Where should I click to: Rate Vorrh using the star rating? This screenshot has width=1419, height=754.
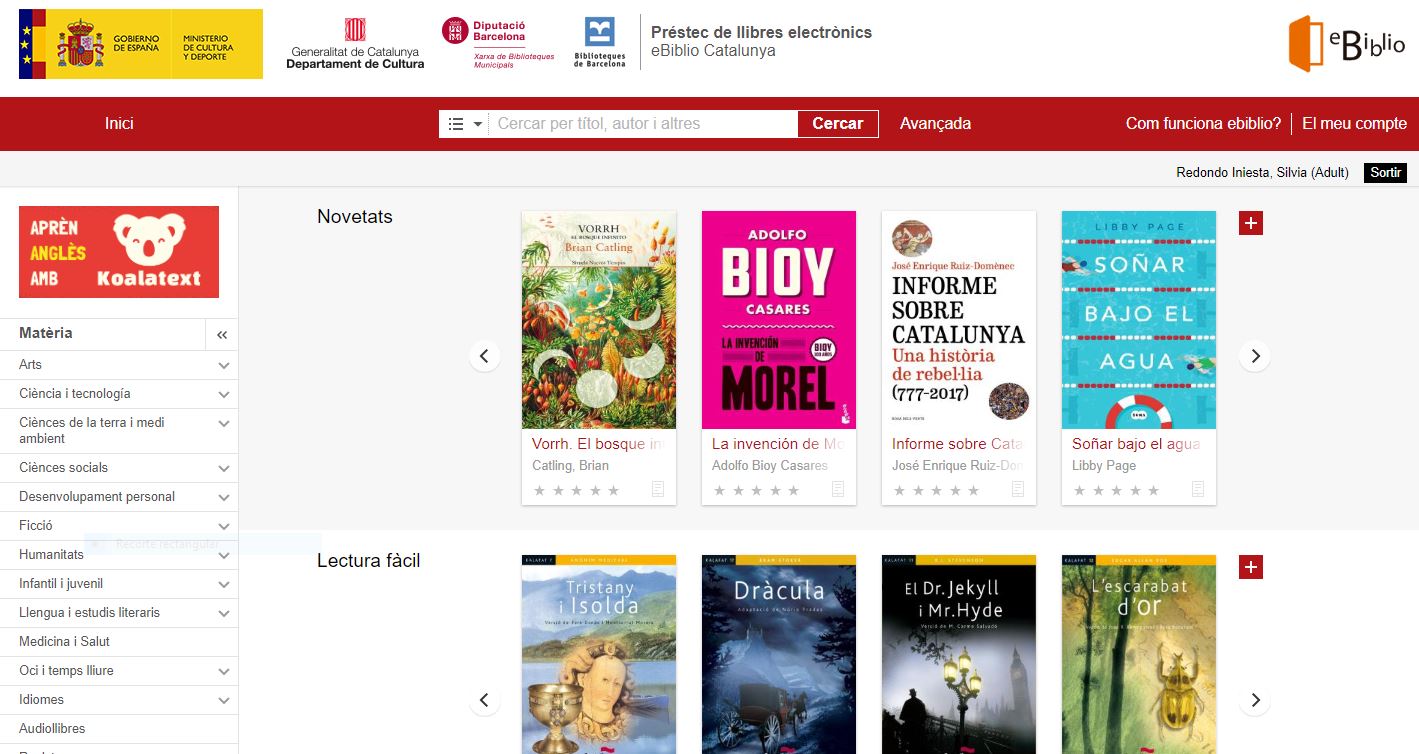[x=577, y=490]
